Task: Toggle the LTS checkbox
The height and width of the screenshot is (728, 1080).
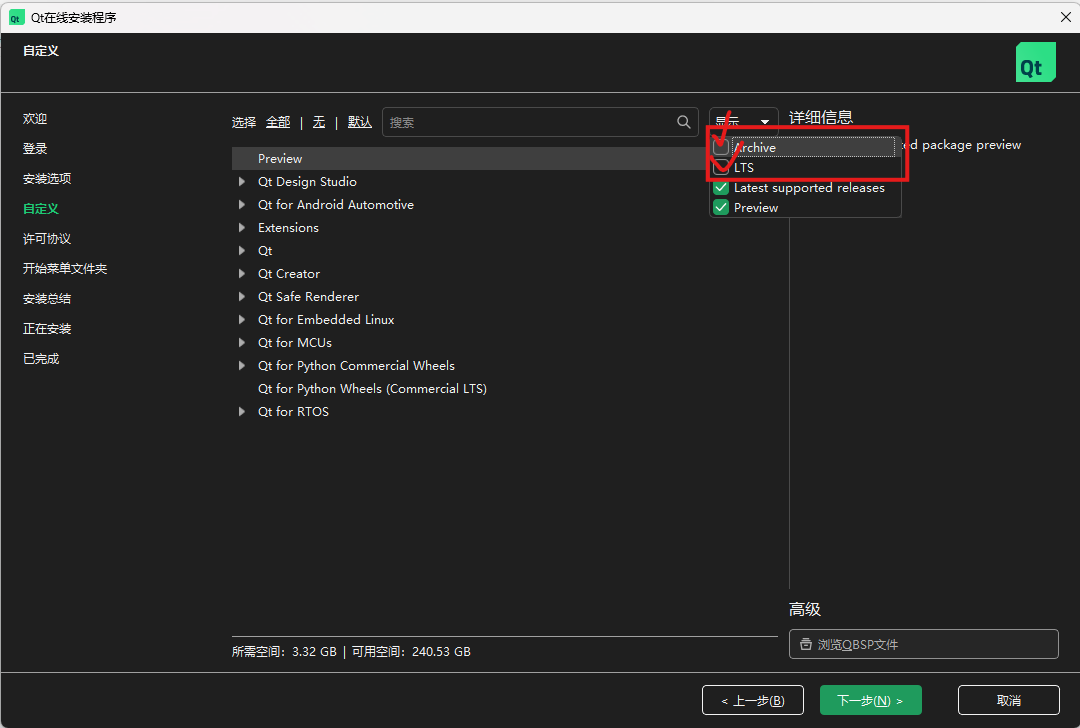Action: pos(721,167)
